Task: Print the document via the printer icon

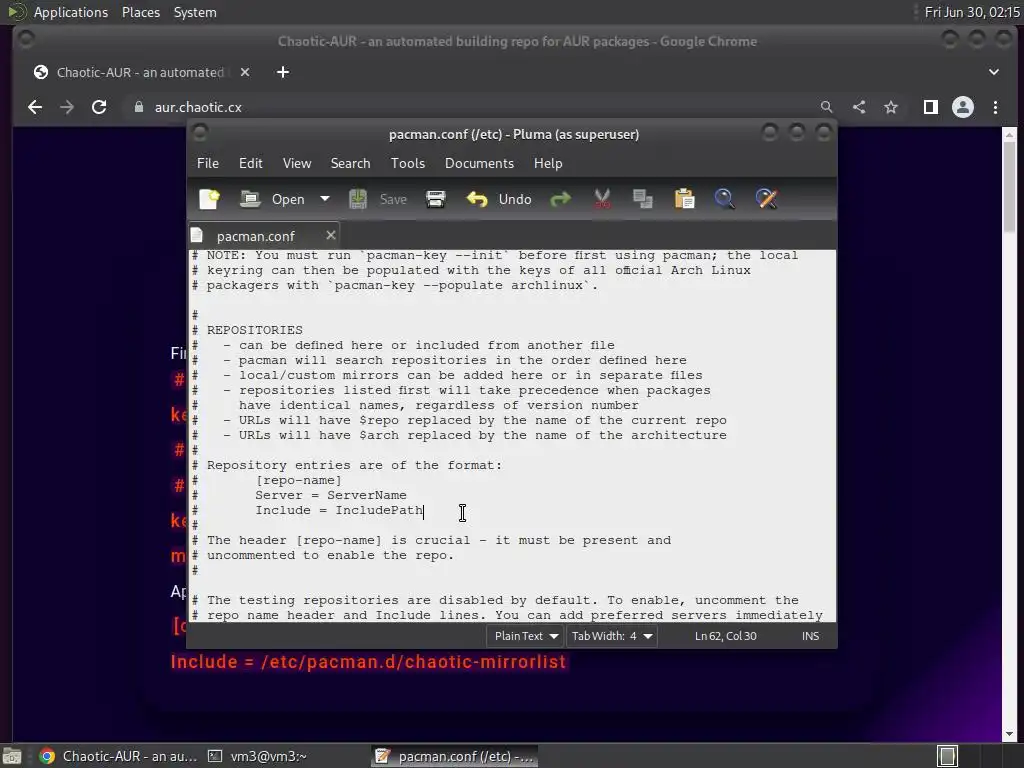Action: [x=436, y=199]
